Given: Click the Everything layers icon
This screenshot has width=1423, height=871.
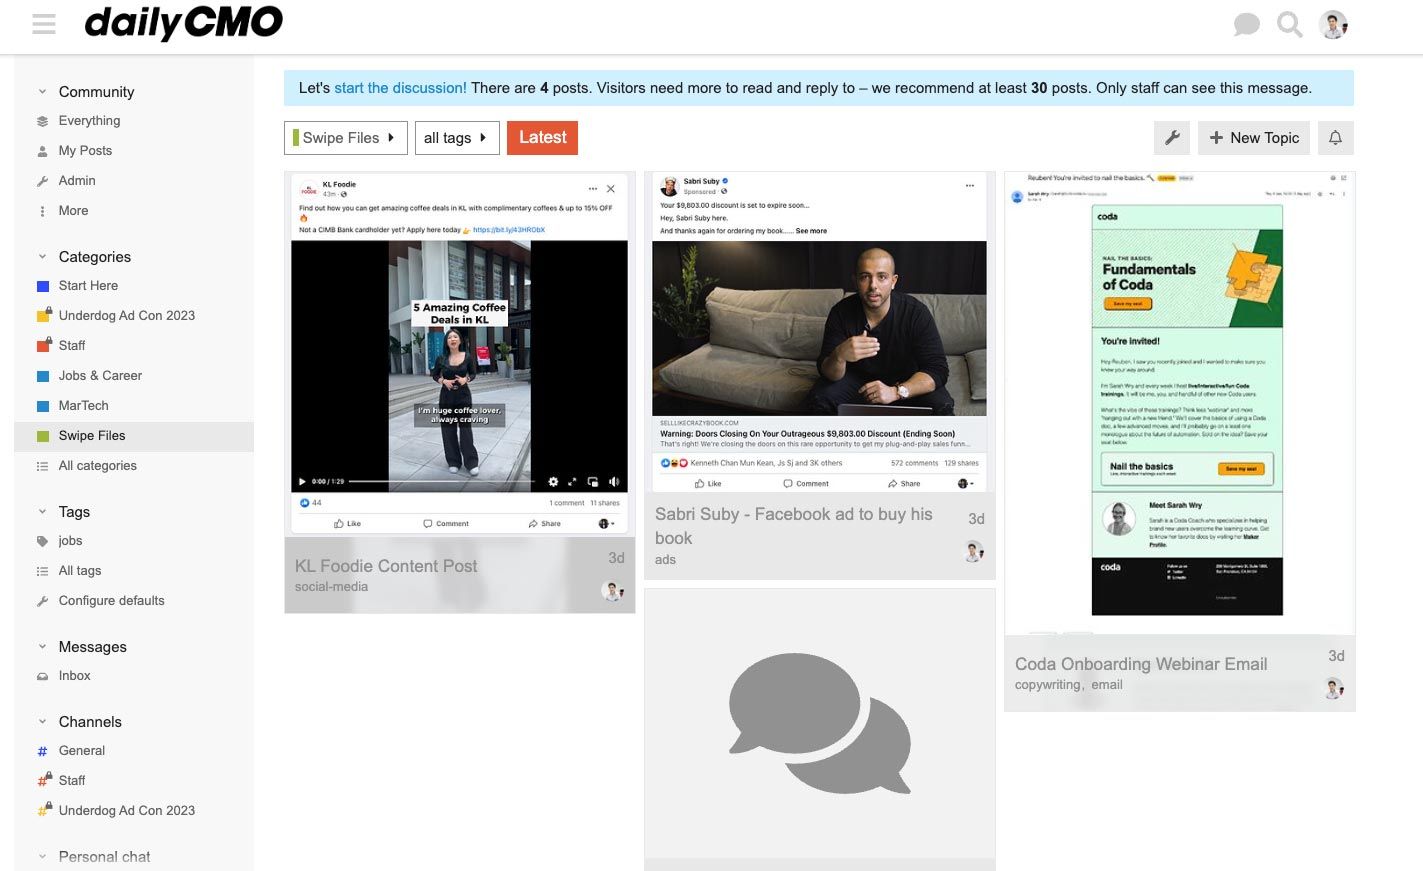Looking at the screenshot, I should pos(42,121).
